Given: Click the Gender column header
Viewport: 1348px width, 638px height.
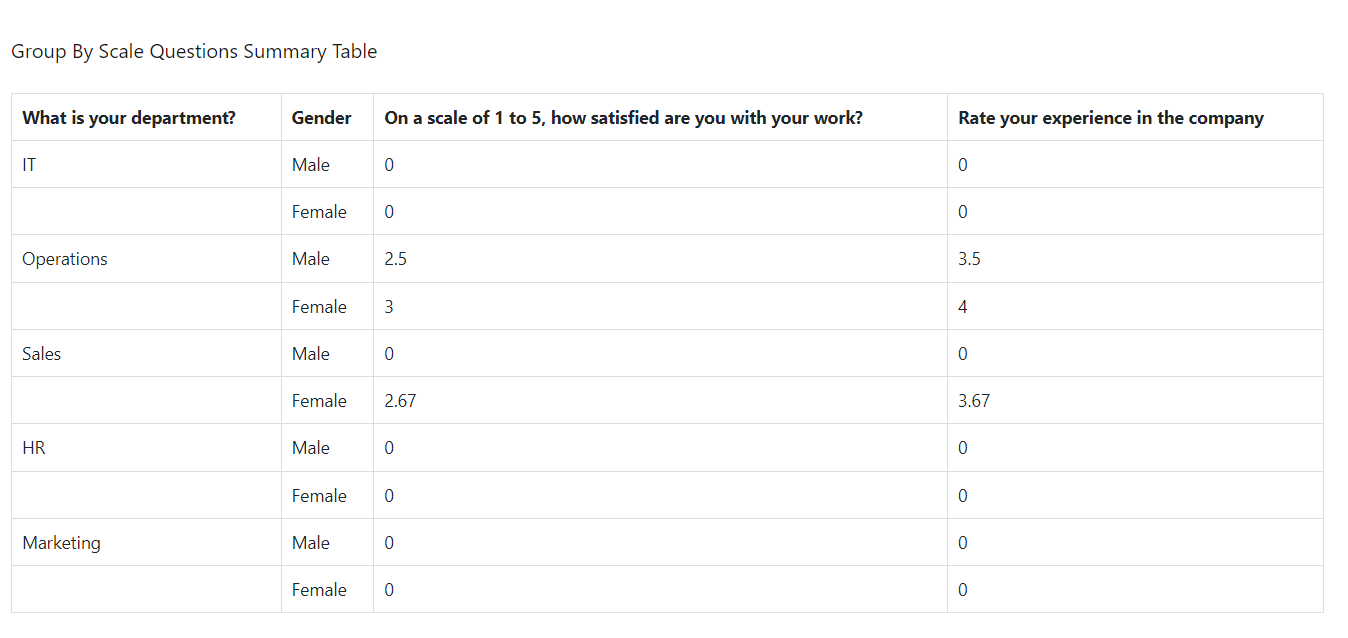Looking at the screenshot, I should click(x=321, y=118).
